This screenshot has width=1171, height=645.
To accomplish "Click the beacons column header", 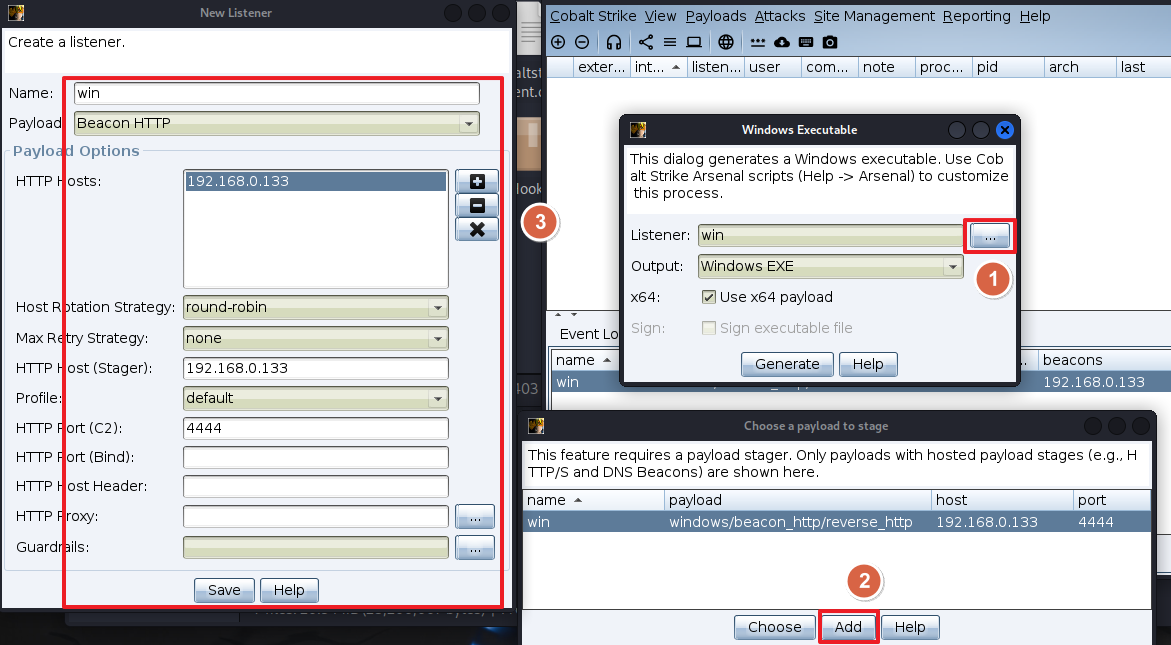I will pos(1104,361).
